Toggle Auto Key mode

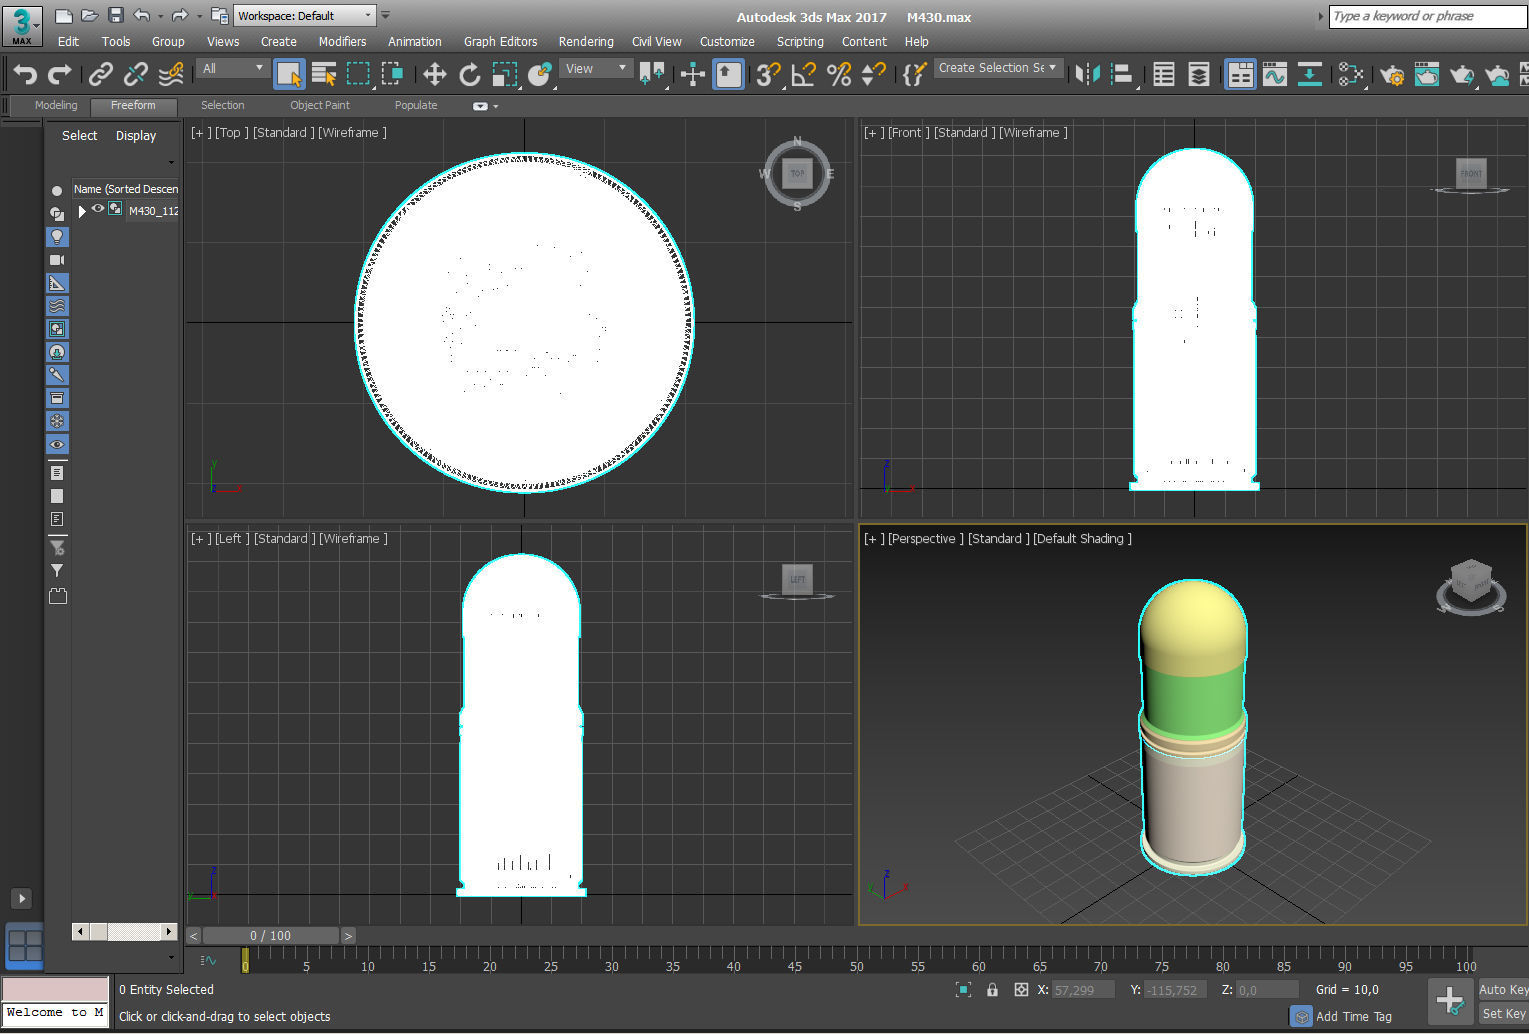pyautogui.click(x=1503, y=990)
